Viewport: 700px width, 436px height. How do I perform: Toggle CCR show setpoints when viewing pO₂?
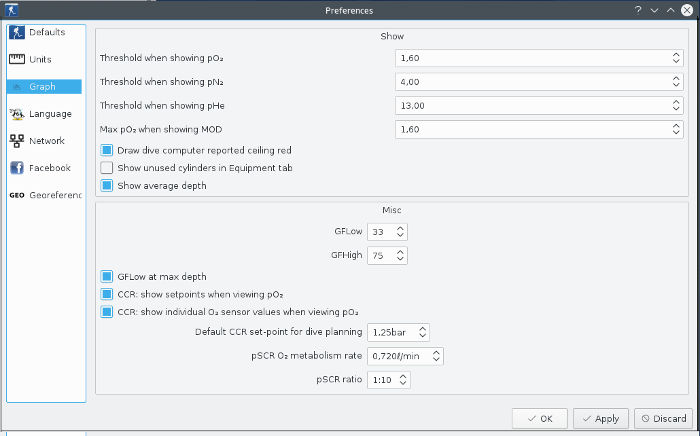click(107, 294)
